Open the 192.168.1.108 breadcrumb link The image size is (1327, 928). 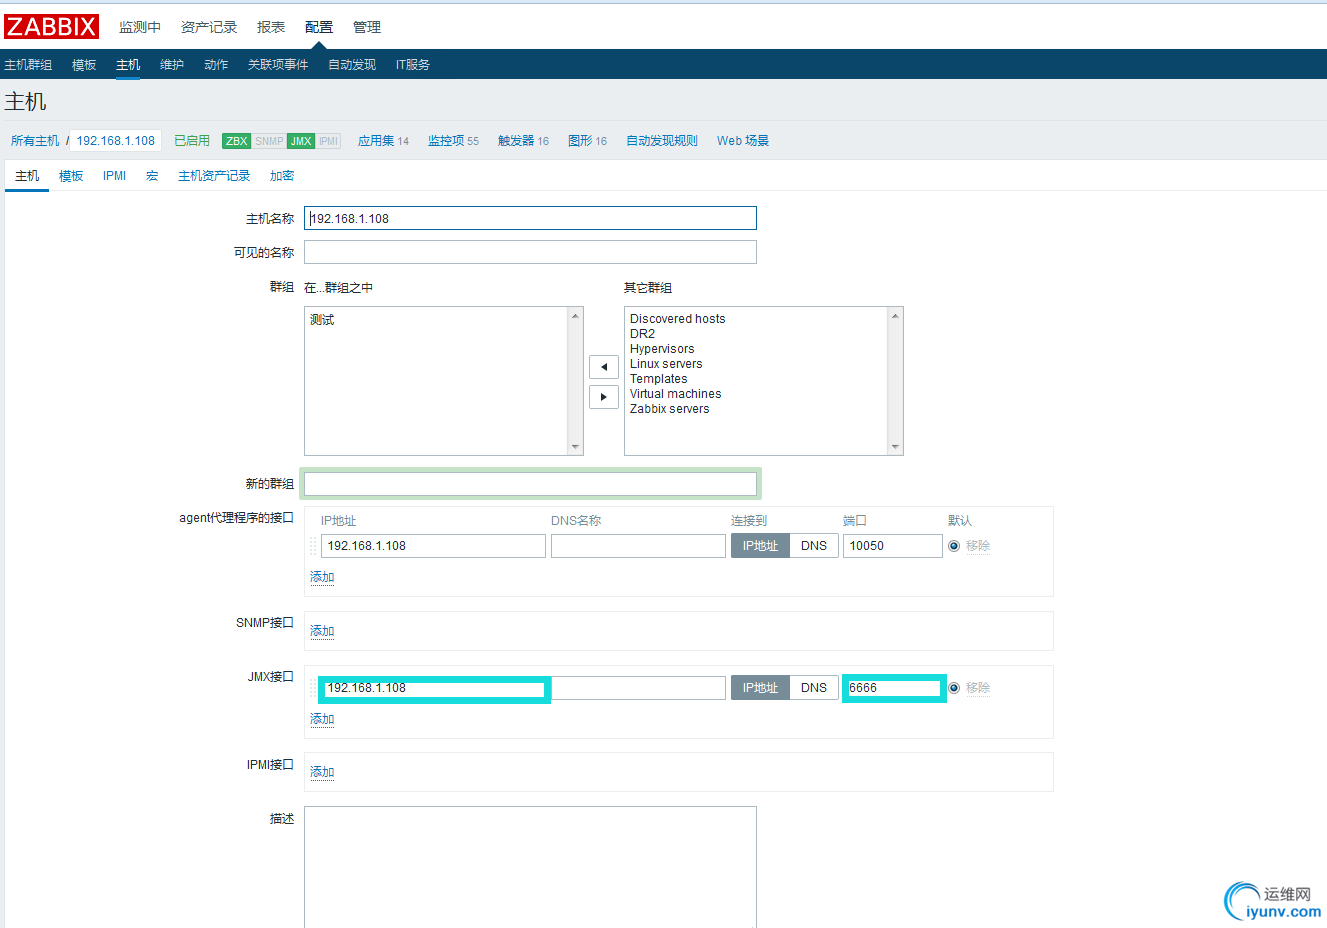click(116, 141)
